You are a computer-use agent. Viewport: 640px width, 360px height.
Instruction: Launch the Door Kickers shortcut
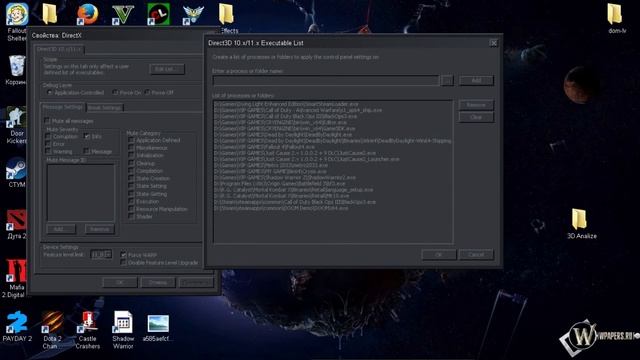(17, 118)
